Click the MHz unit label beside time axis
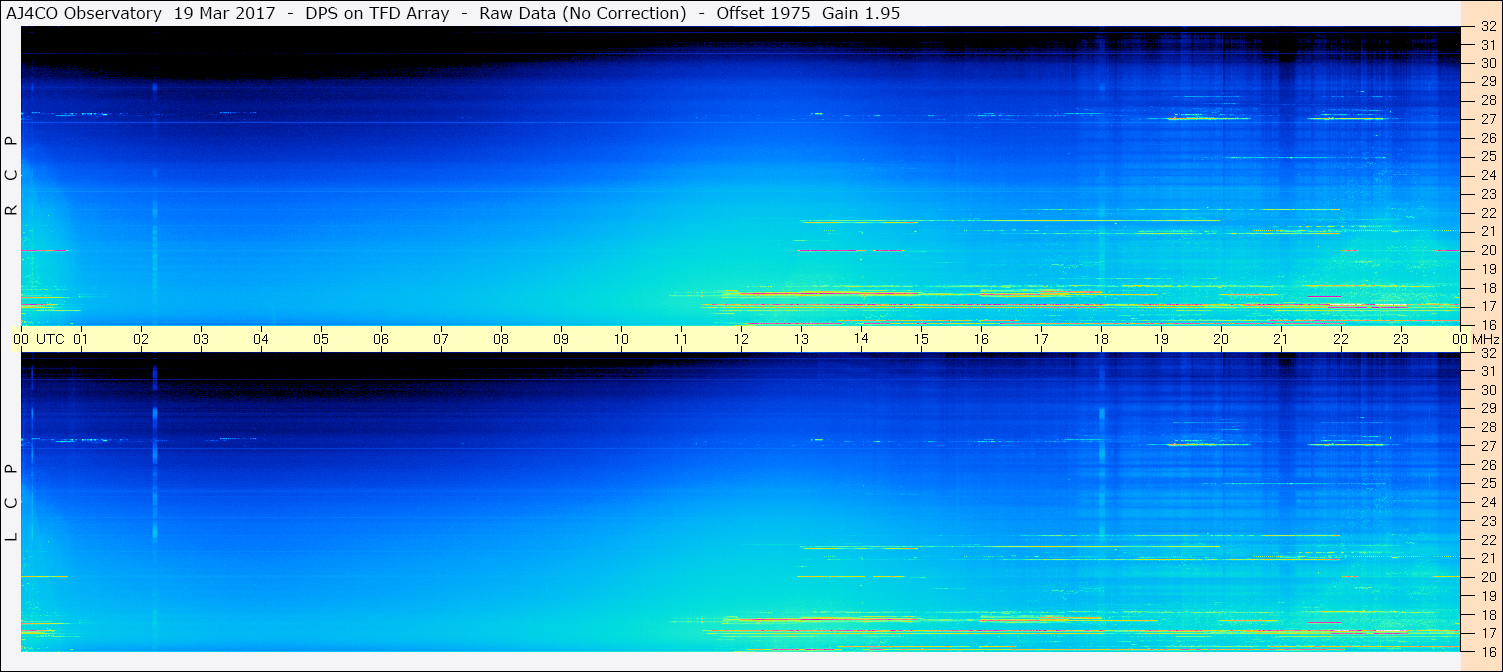Viewport: 1503px width, 672px height. [x=1484, y=339]
